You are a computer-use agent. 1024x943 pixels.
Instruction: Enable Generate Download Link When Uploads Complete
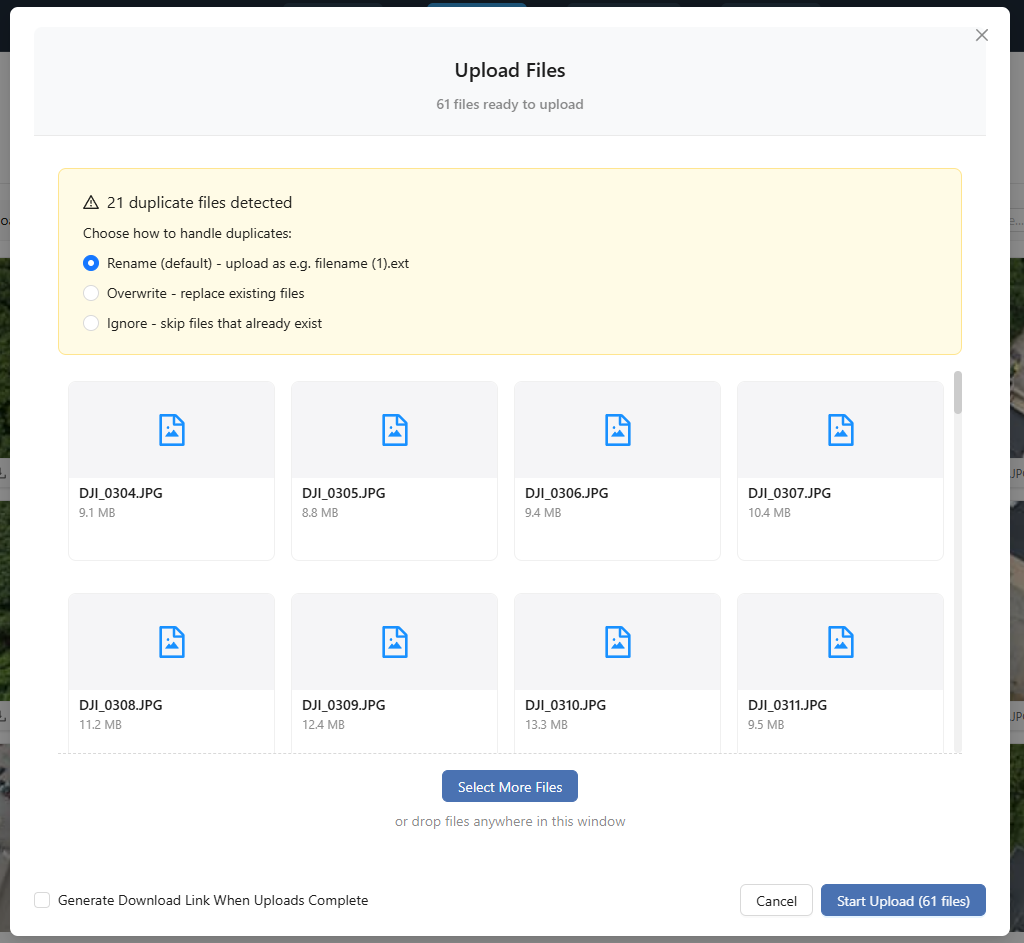(42, 900)
